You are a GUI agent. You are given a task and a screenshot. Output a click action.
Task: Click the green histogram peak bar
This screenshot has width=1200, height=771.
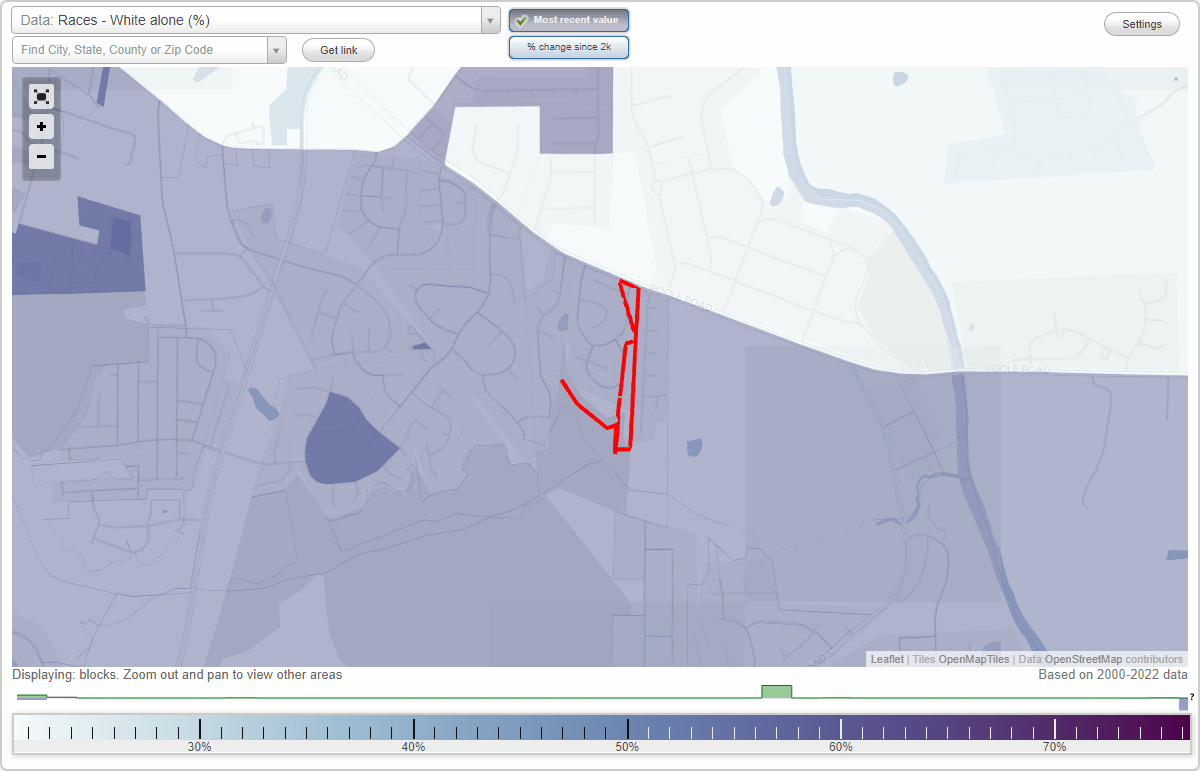776,692
